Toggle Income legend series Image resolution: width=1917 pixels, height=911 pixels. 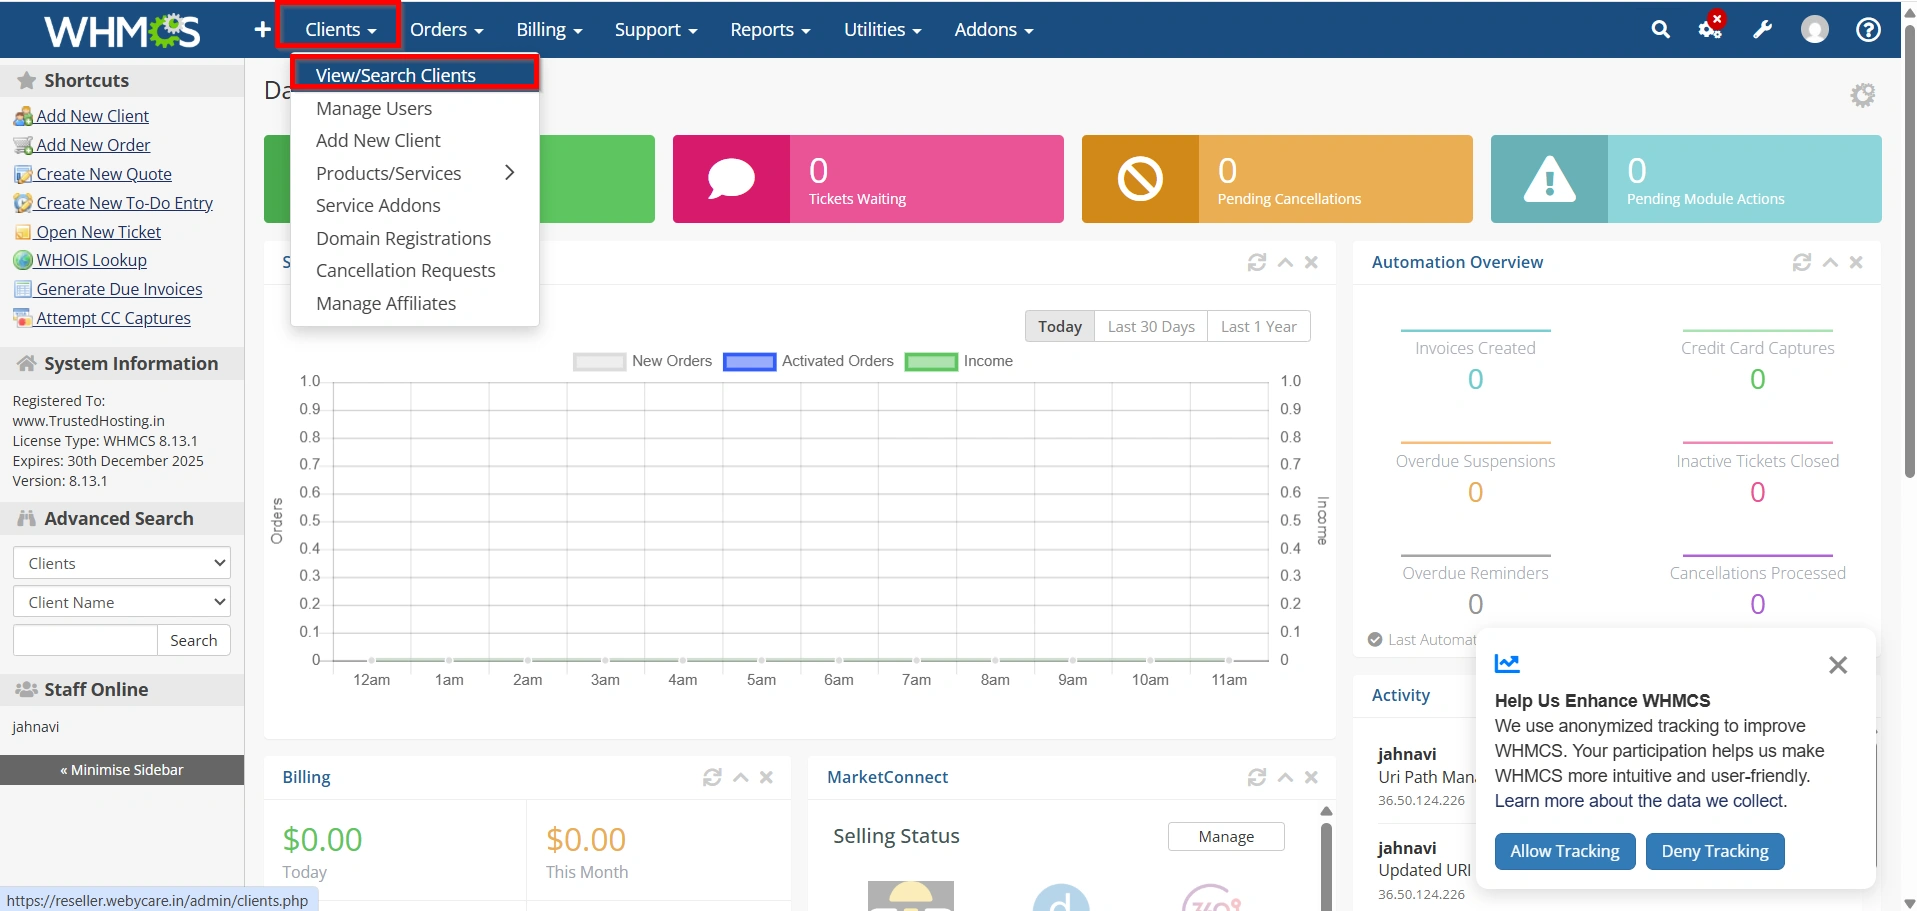coord(958,361)
